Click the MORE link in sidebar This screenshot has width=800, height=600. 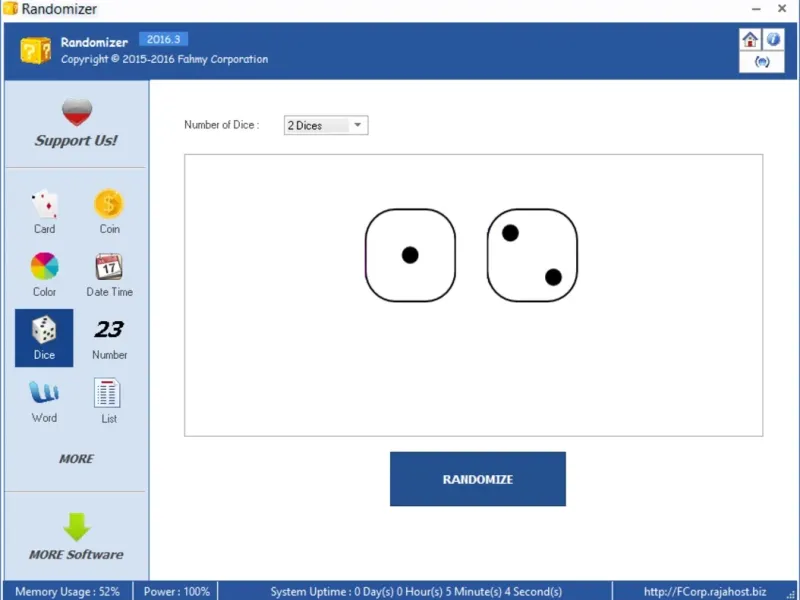[77, 459]
